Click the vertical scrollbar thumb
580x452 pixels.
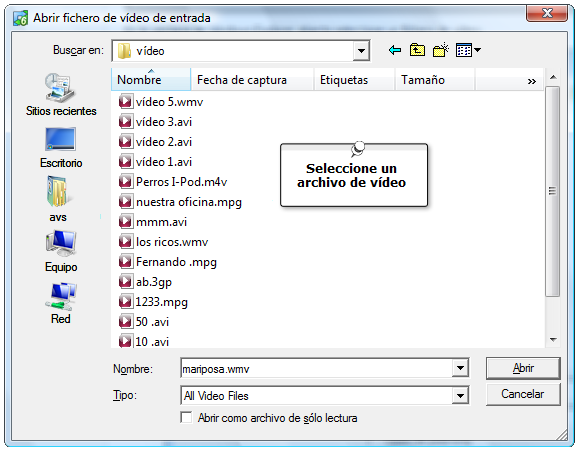click(x=553, y=191)
